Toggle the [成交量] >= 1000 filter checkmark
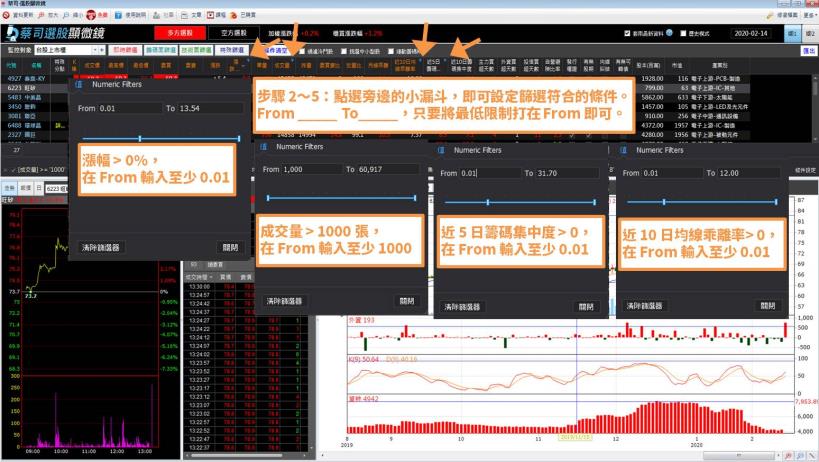819x462 pixels. [x=13, y=170]
